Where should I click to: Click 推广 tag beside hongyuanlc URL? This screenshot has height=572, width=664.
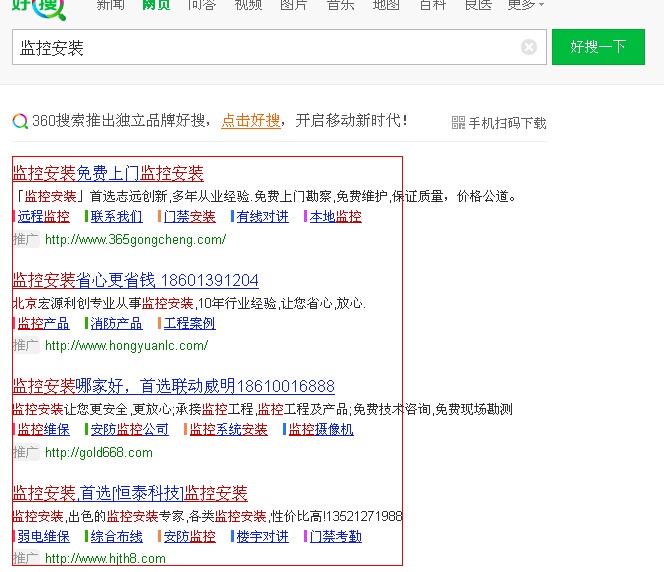(26, 345)
